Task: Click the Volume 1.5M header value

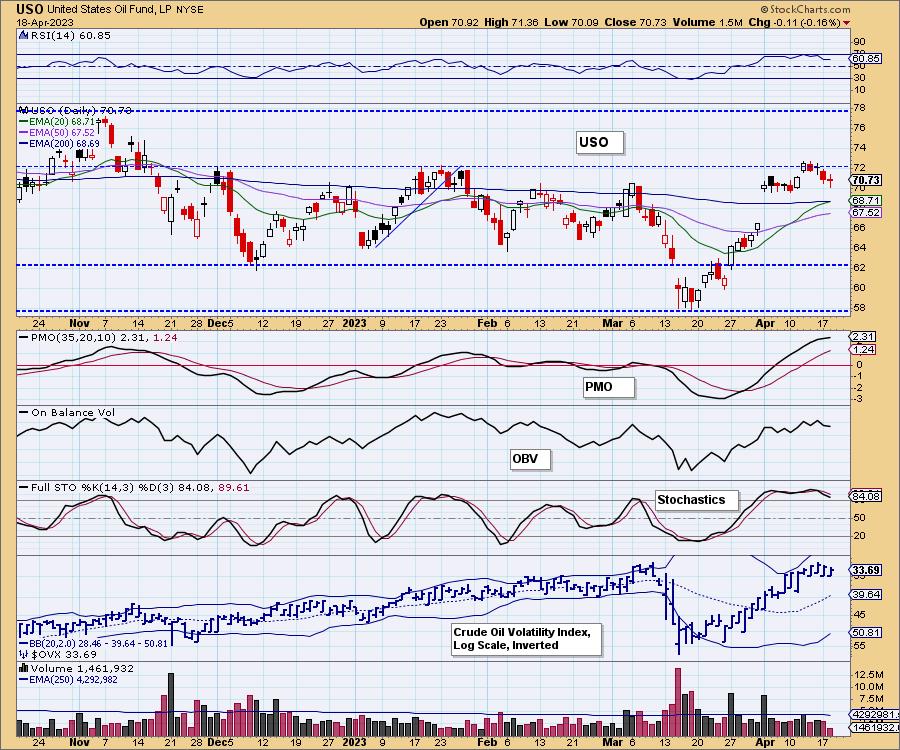Action: [707, 22]
